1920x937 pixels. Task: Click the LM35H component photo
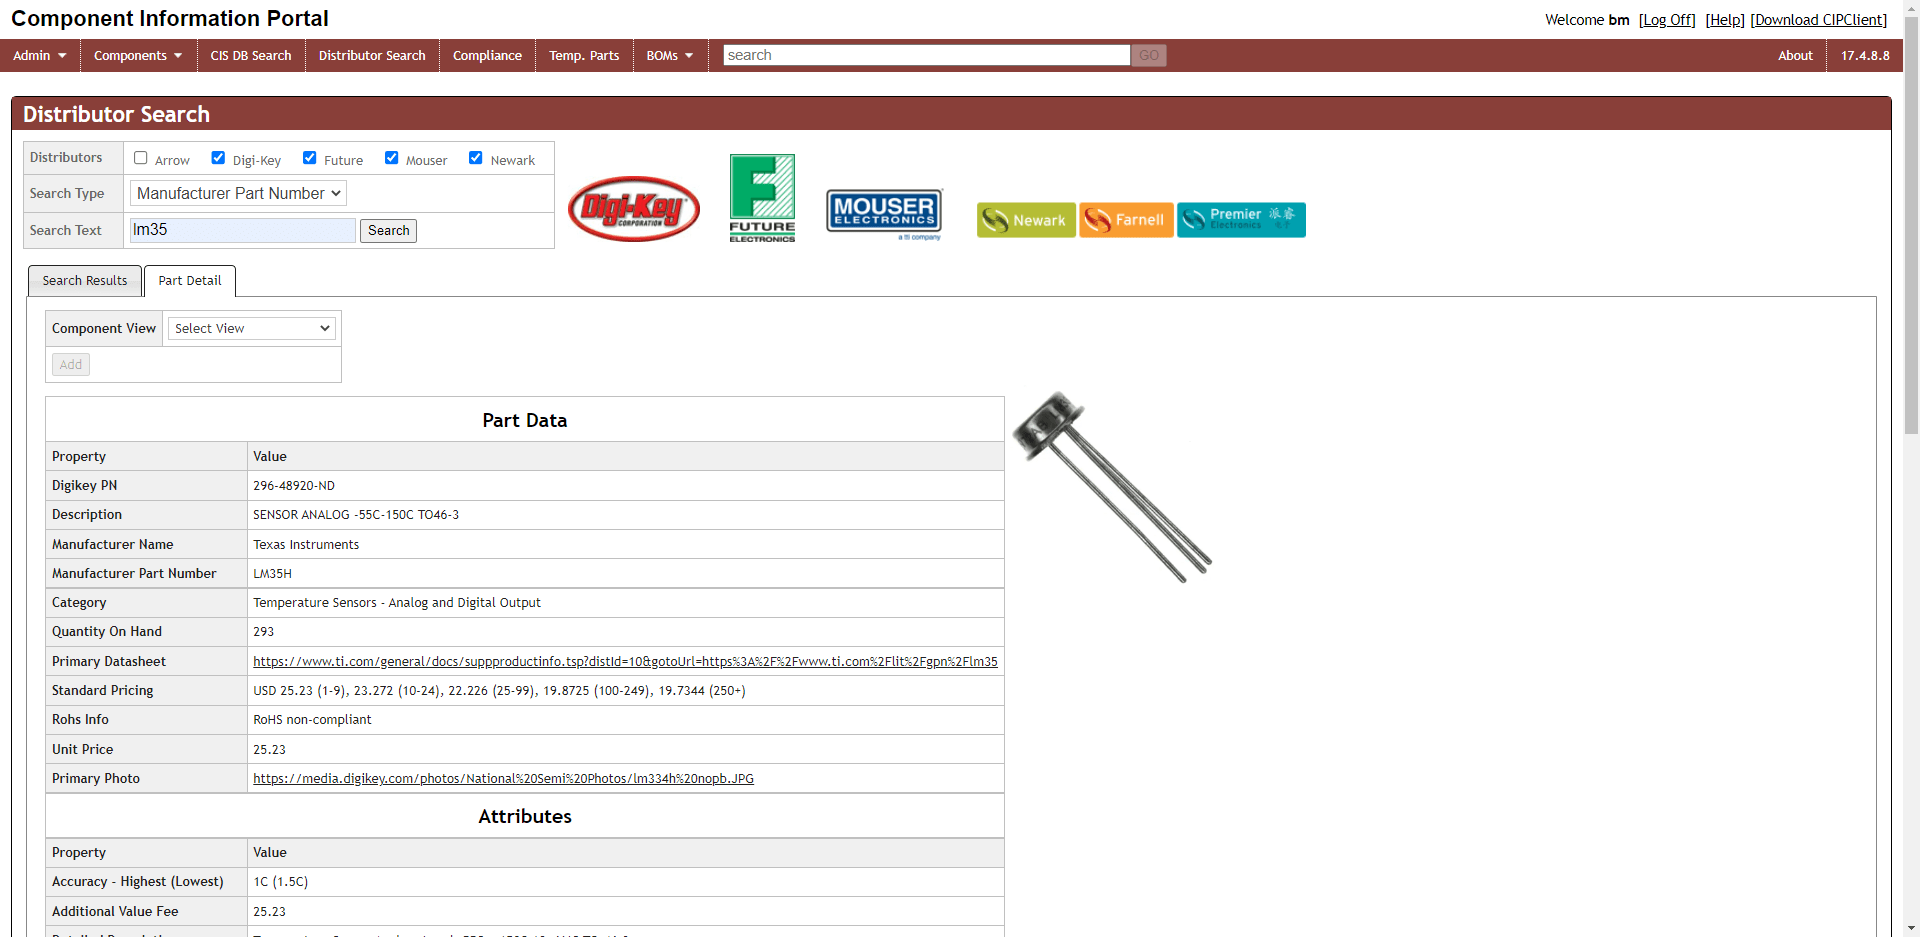1112,487
